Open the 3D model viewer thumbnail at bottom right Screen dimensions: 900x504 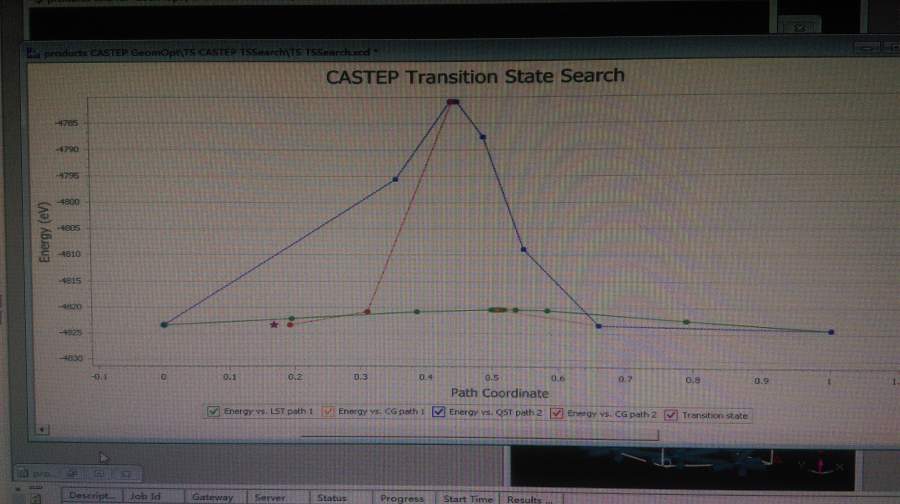tap(682, 468)
